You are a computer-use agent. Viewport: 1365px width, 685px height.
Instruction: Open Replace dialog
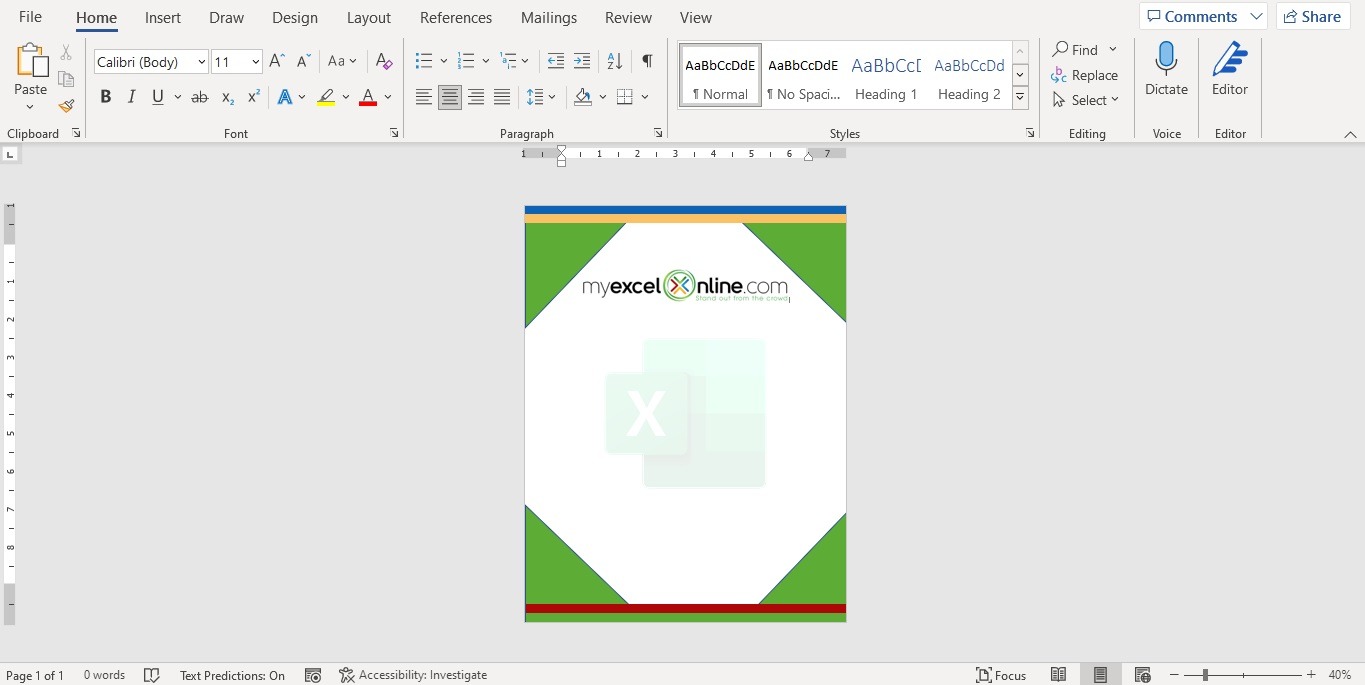pyautogui.click(x=1085, y=75)
